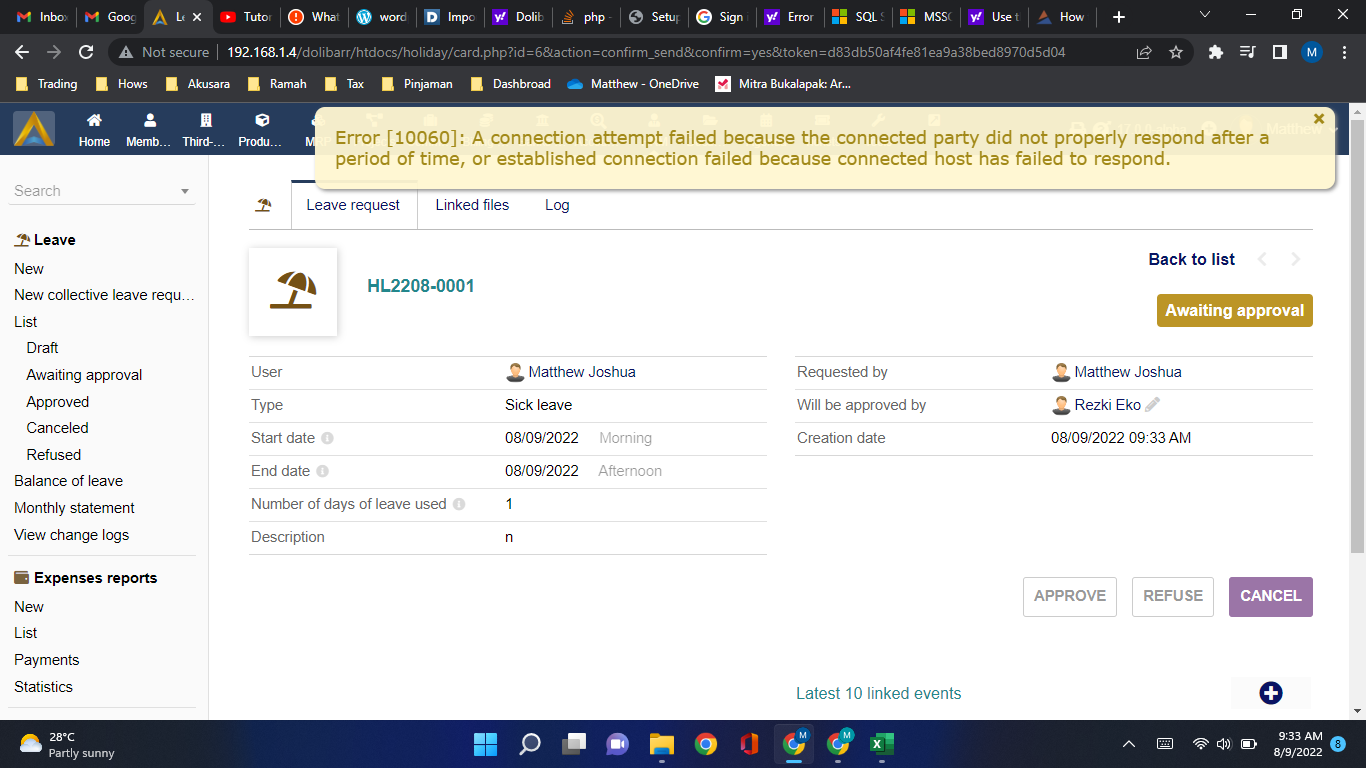Click the beach umbrella tab icon

(x=264, y=205)
